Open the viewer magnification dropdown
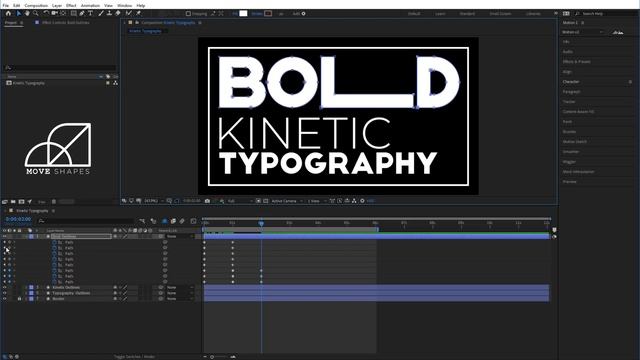 pos(154,201)
